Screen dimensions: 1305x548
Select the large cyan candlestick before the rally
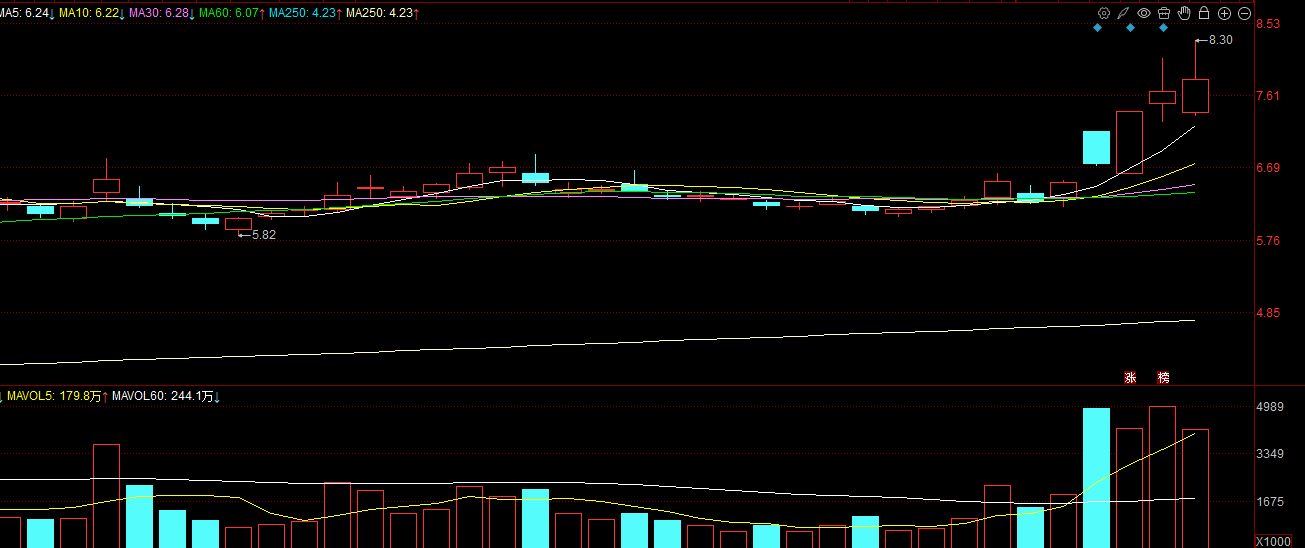coord(1096,147)
